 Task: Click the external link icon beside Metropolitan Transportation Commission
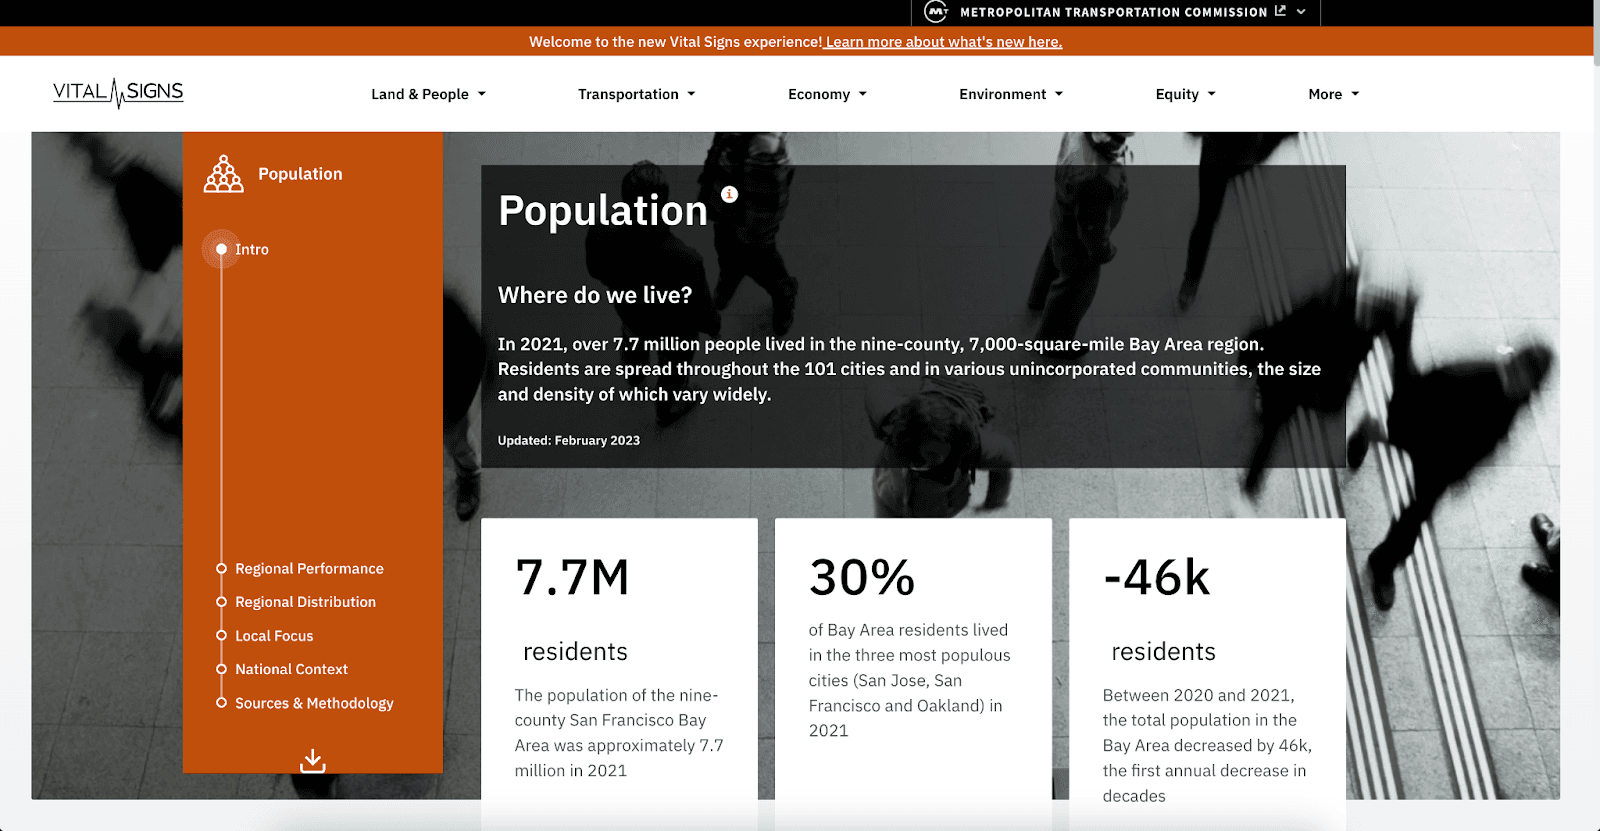[1280, 11]
